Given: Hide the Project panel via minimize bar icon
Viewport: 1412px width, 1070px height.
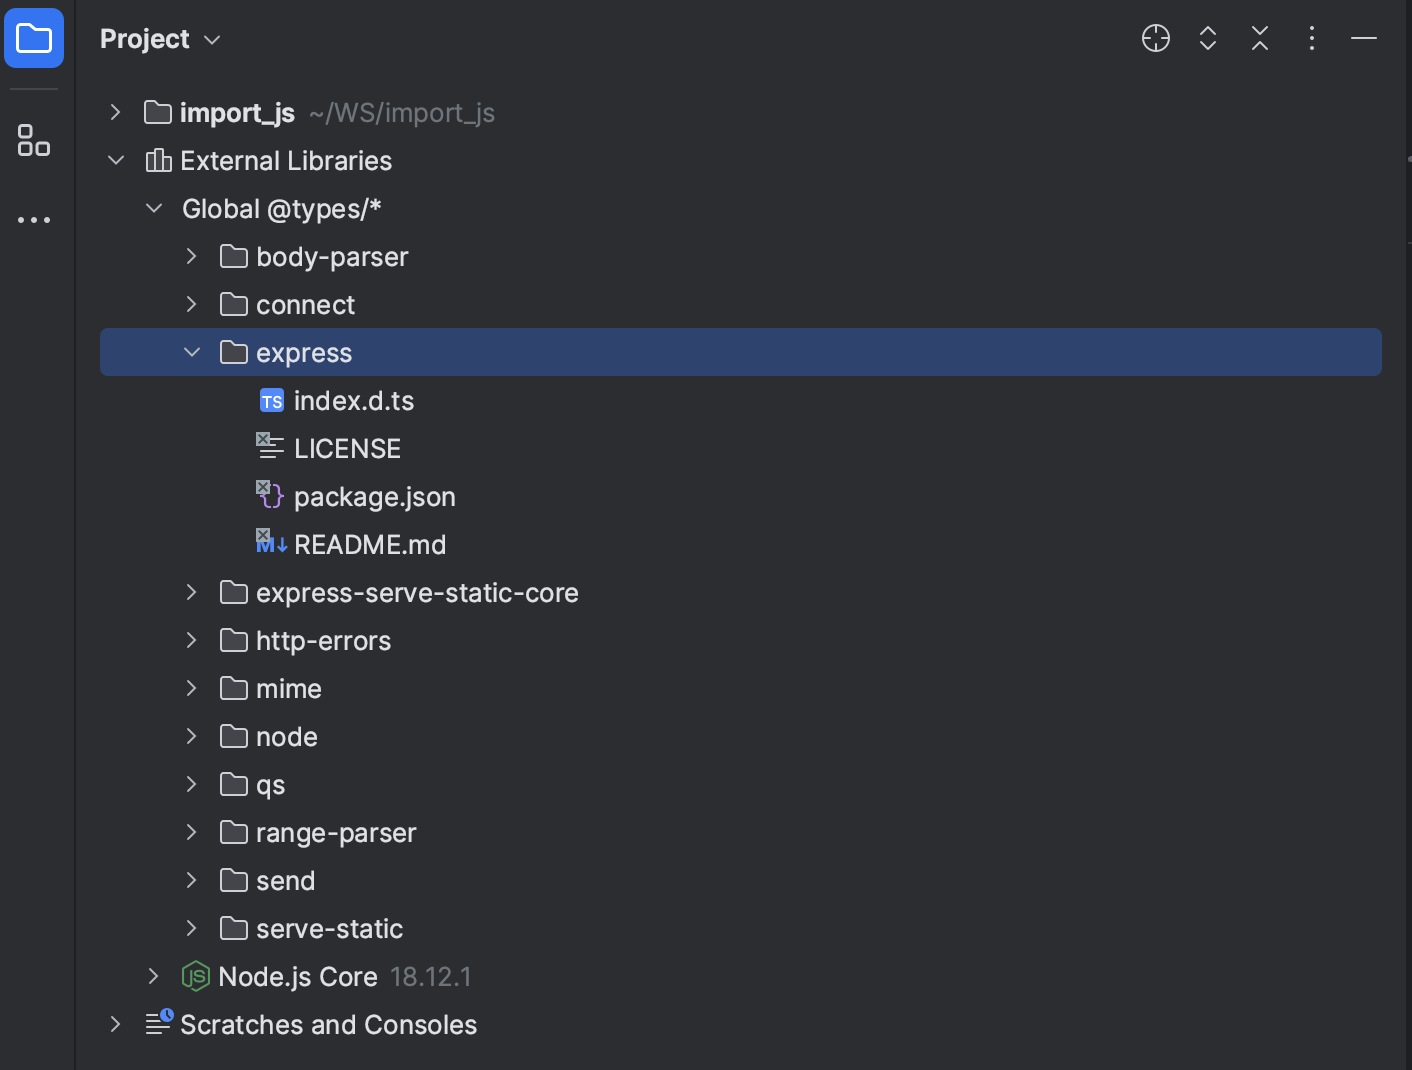Looking at the screenshot, I should pyautogui.click(x=1364, y=38).
